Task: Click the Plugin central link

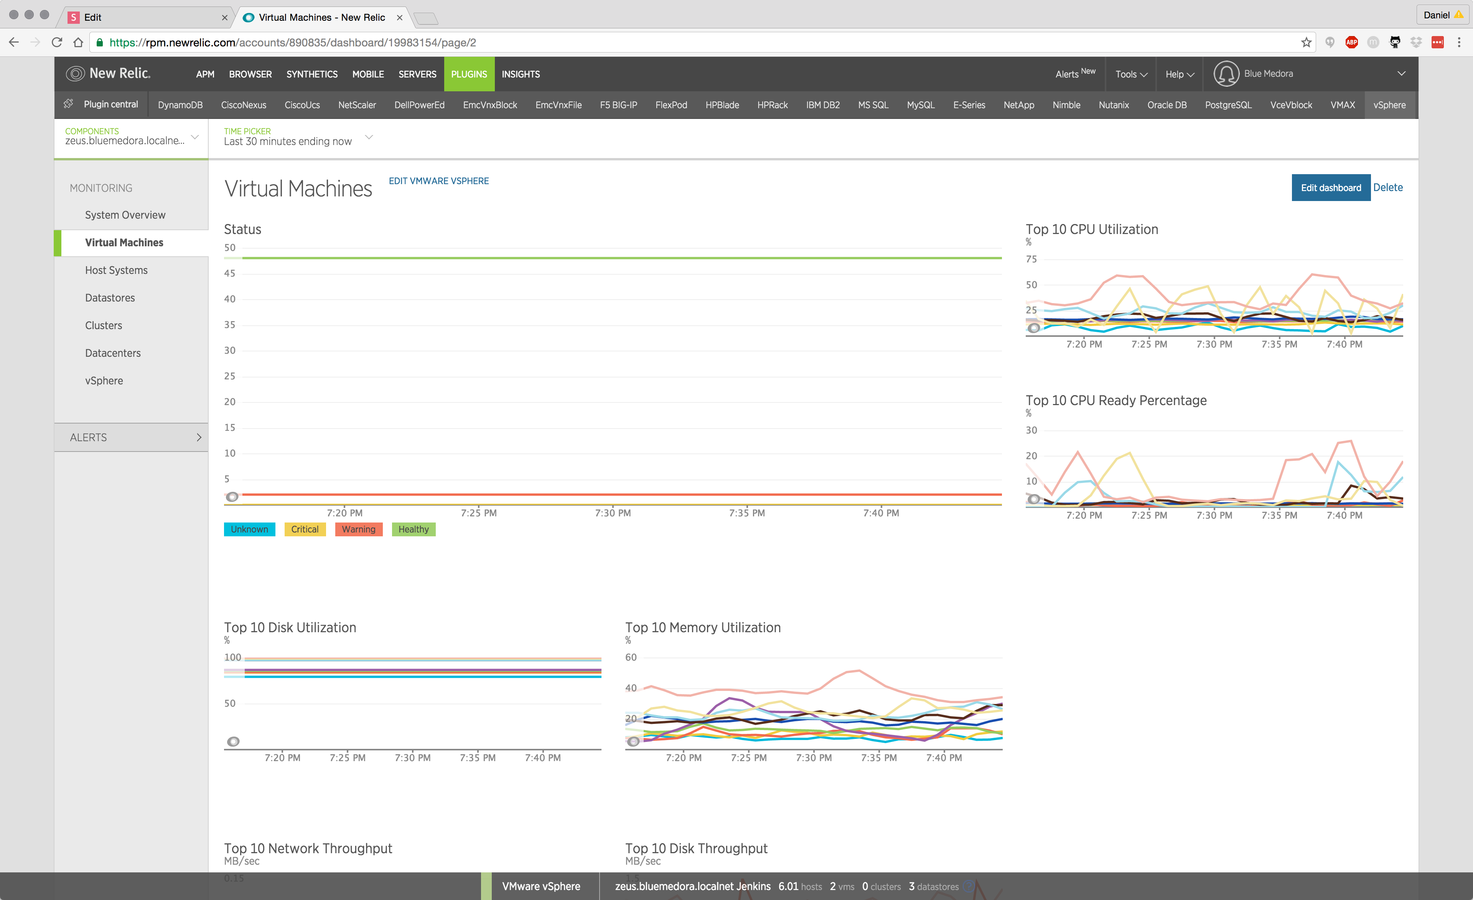Action: tap(111, 104)
